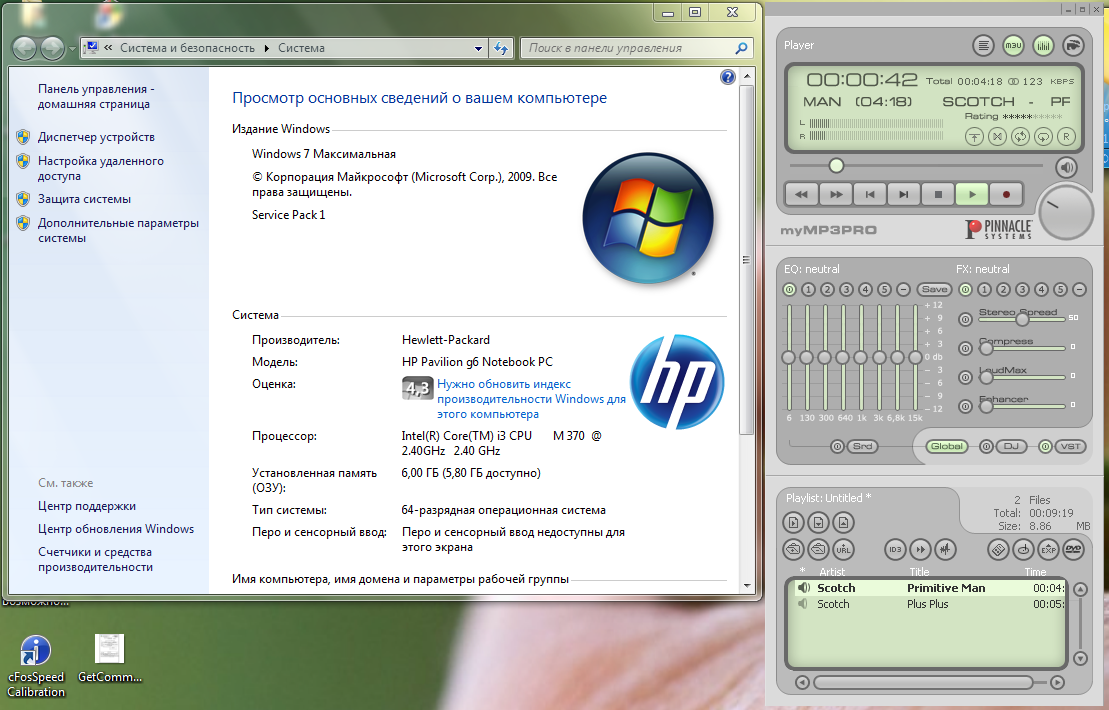
Task: Toggle the Stereo Spread effect on
Action: [965, 320]
